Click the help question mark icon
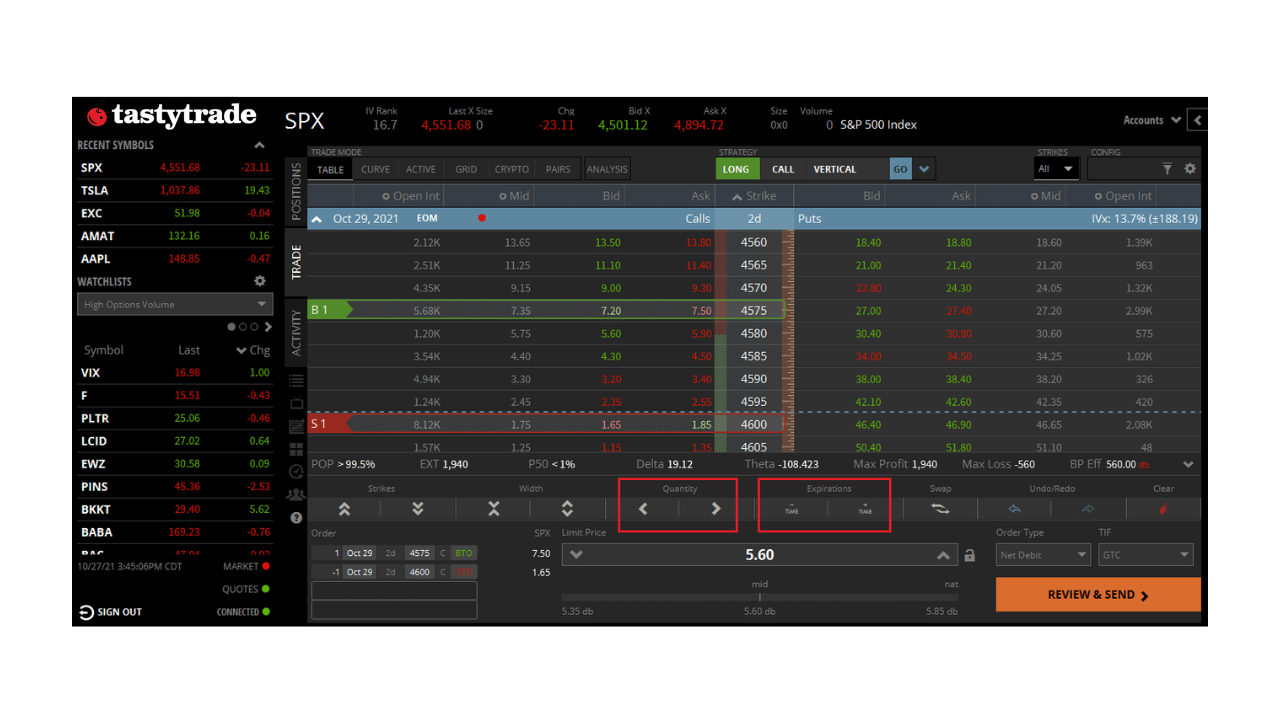The width and height of the screenshot is (1280, 720). [296, 518]
